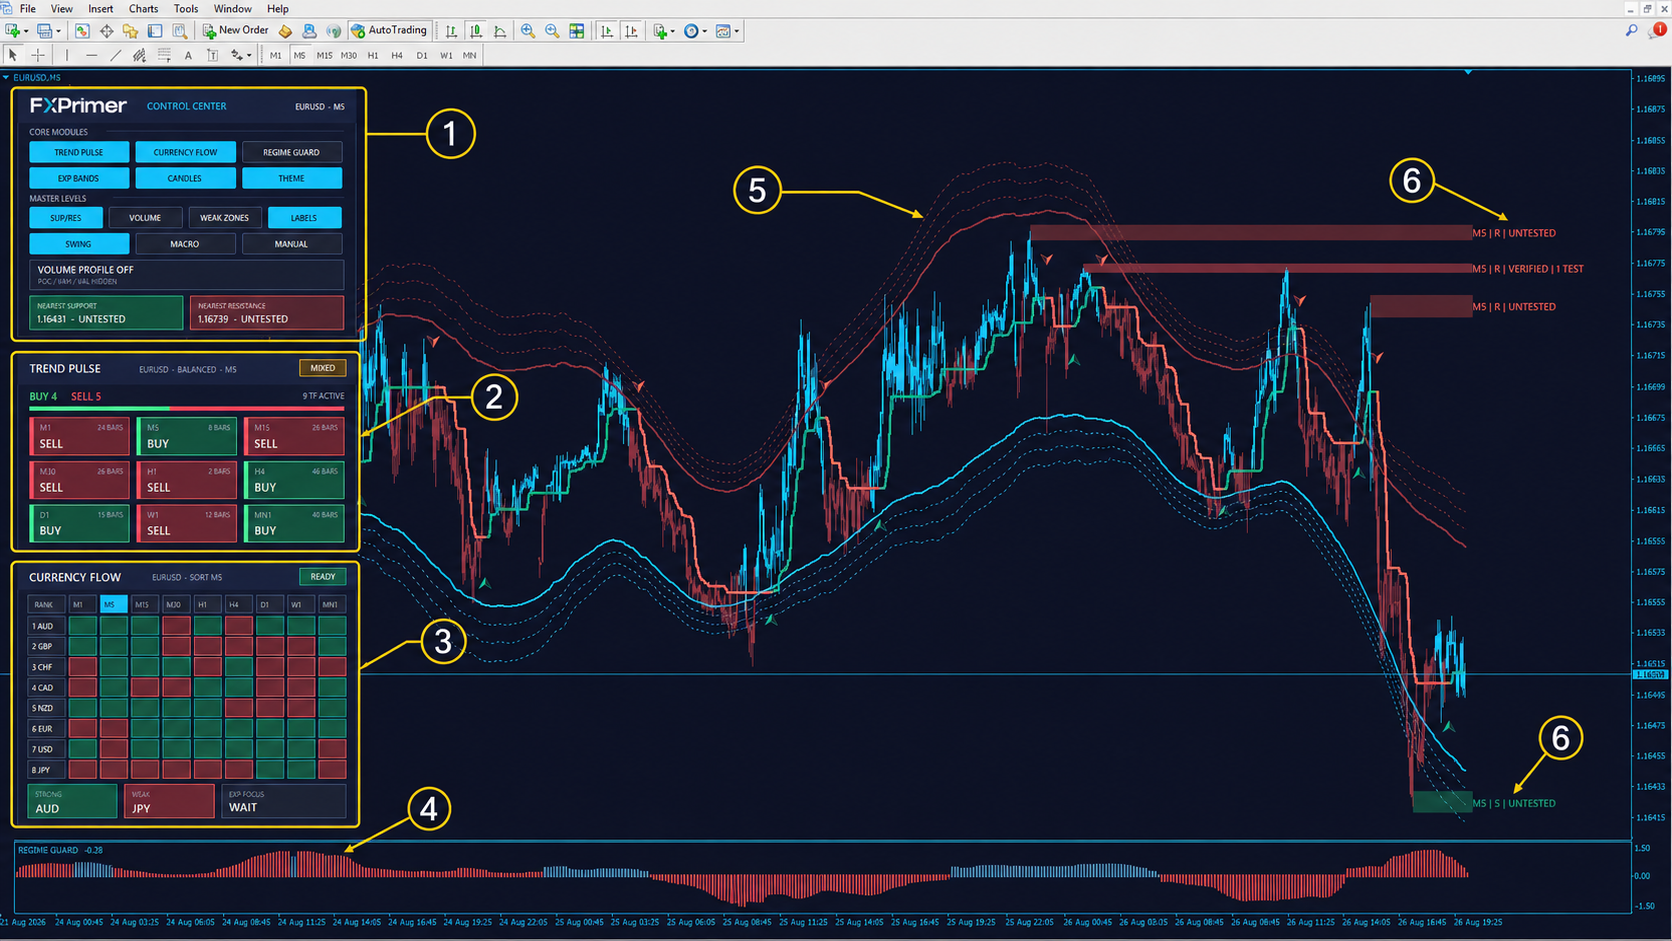This screenshot has width=1672, height=941.
Task: Switch to H1 timeframe in toolbar
Action: (373, 56)
